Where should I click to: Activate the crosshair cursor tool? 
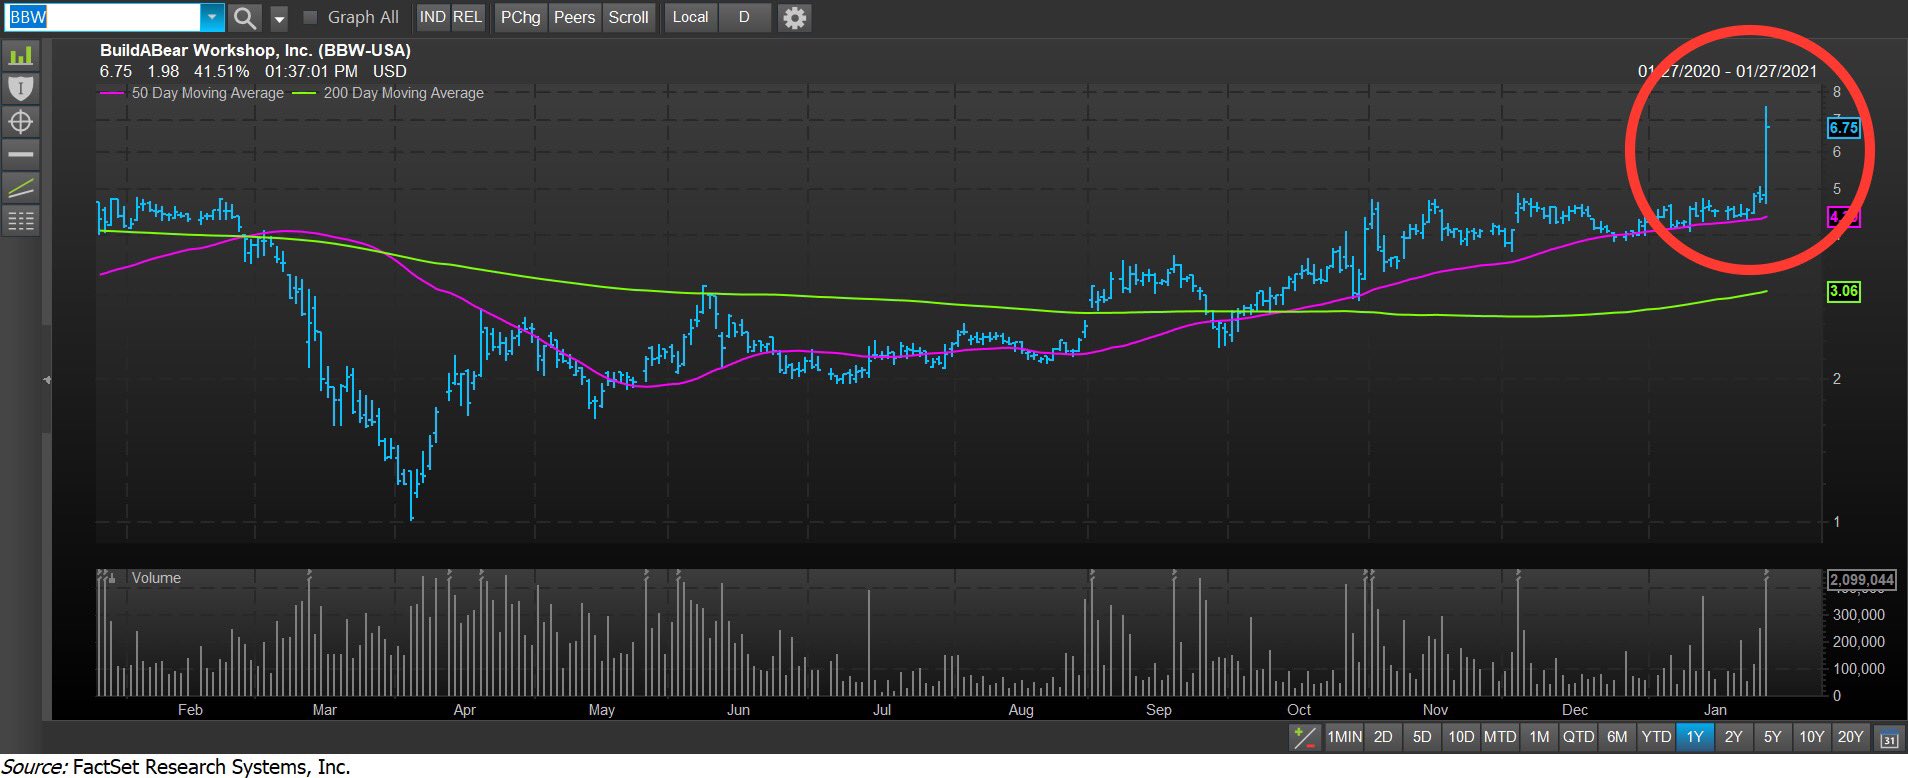point(21,122)
